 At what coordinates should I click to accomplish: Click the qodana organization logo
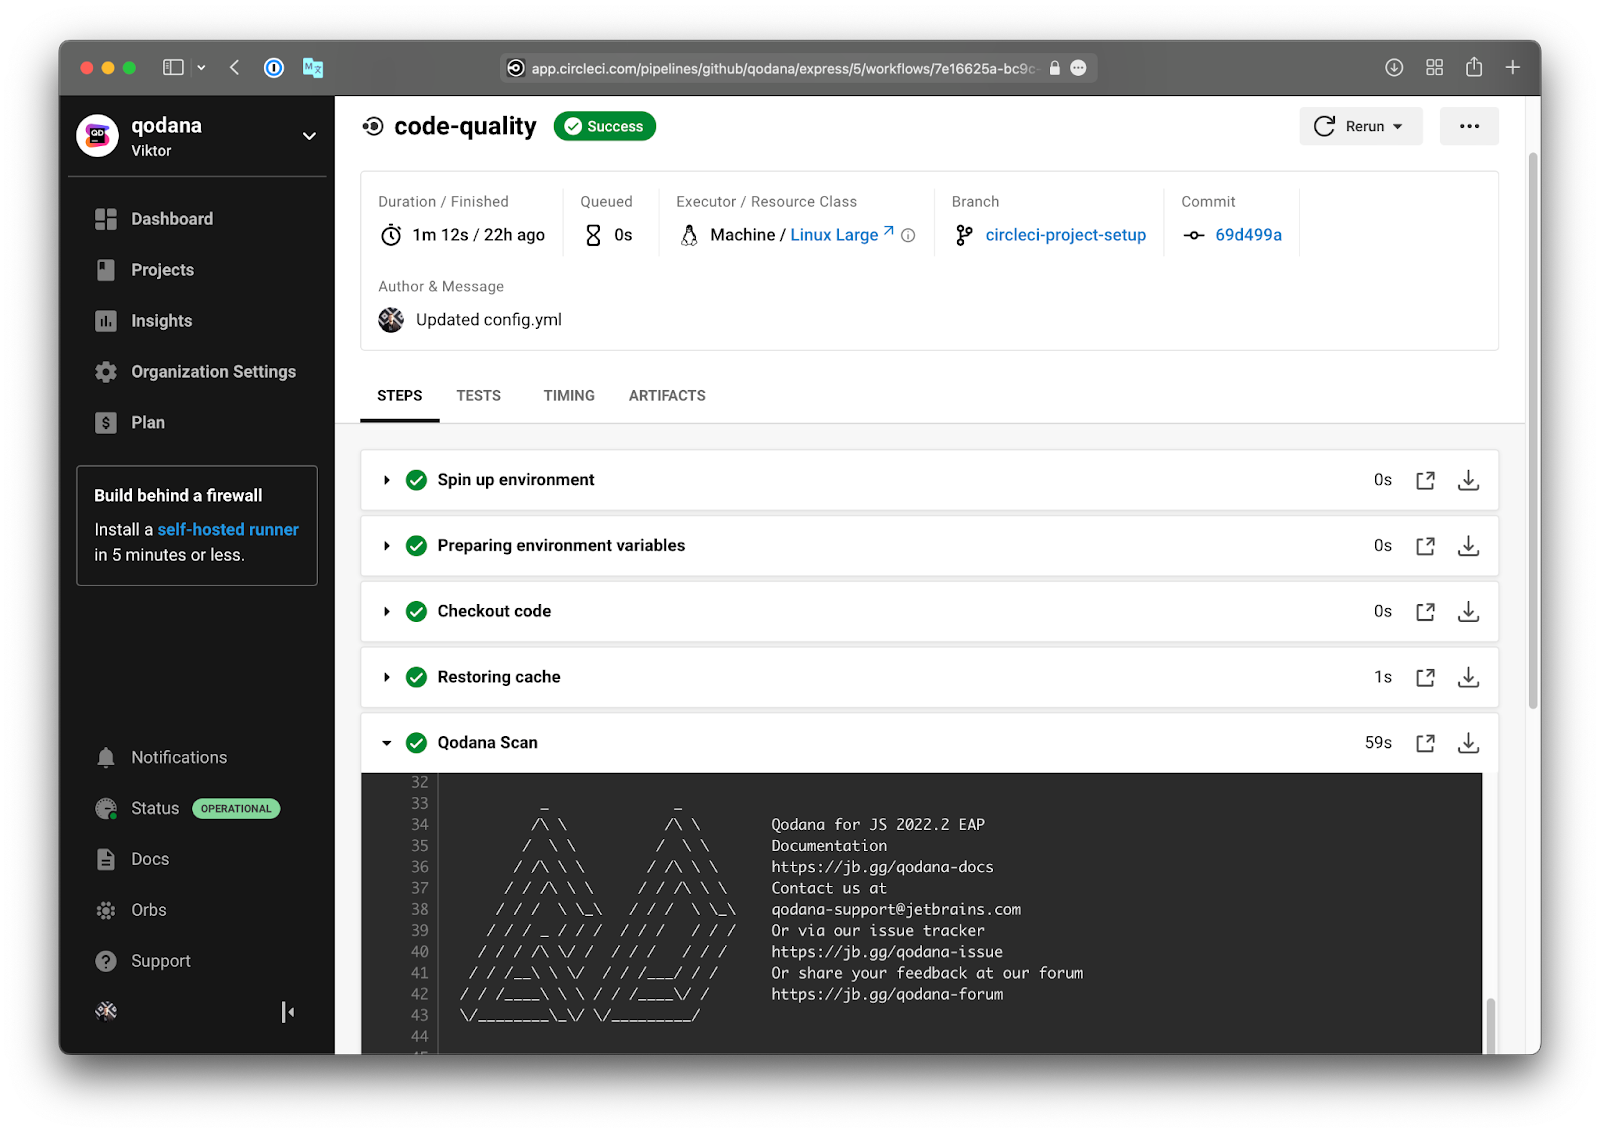pos(97,136)
